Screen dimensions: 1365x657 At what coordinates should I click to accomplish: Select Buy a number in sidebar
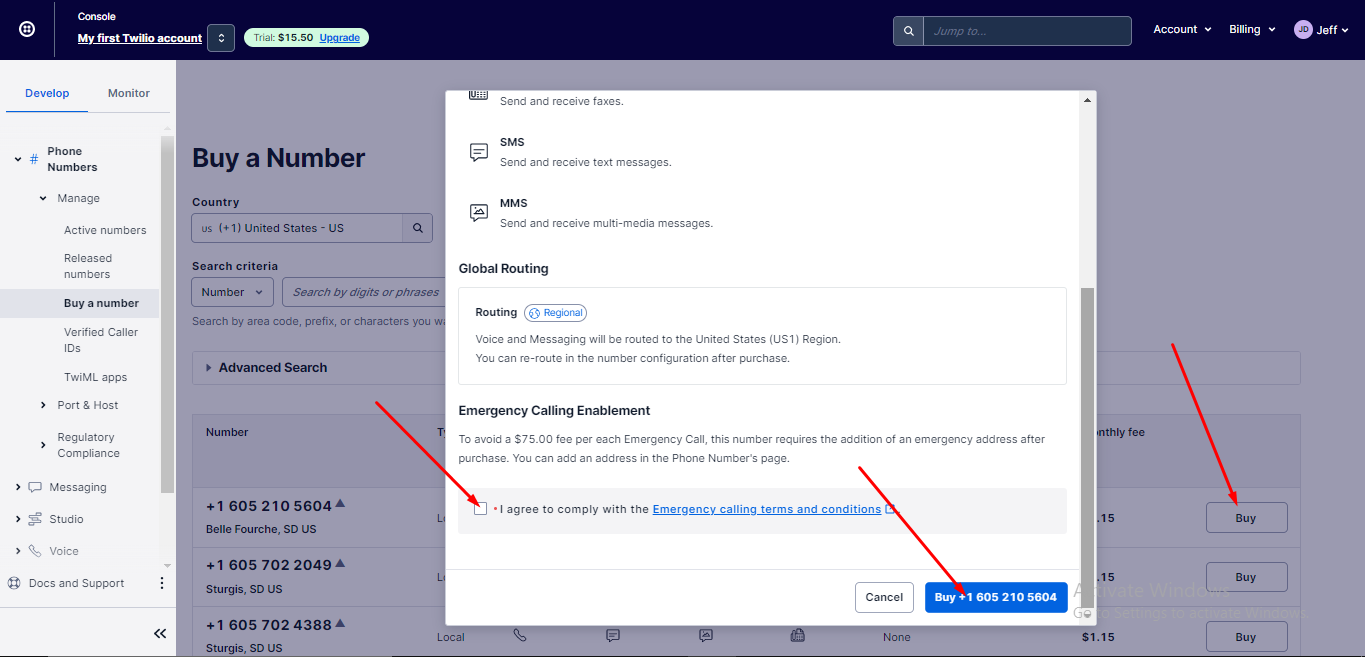[101, 303]
